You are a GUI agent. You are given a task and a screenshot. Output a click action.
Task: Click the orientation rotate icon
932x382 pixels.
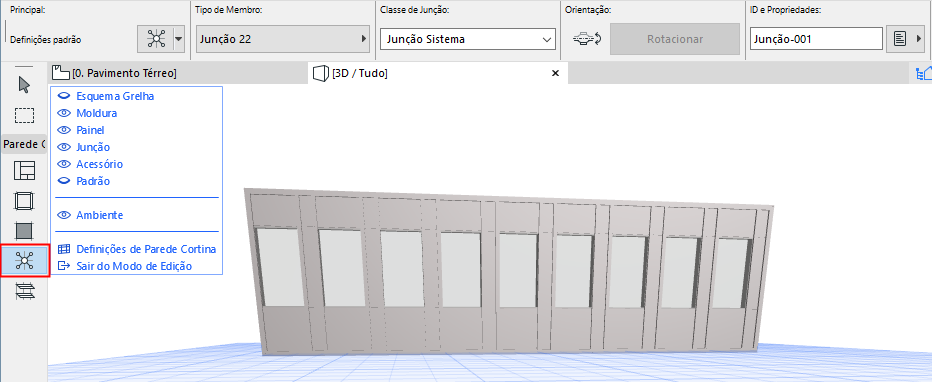tap(587, 39)
